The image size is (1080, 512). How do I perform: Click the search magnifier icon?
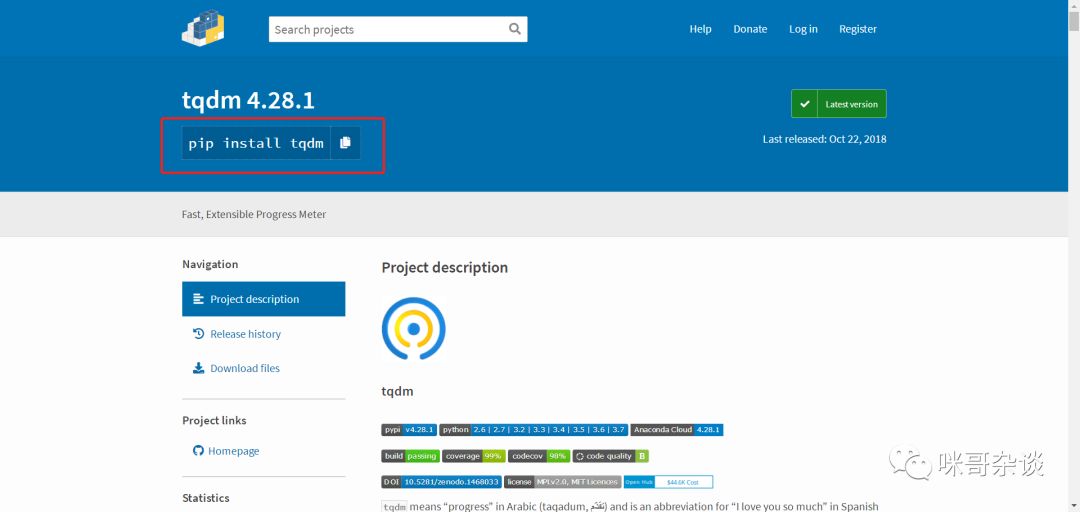(515, 29)
